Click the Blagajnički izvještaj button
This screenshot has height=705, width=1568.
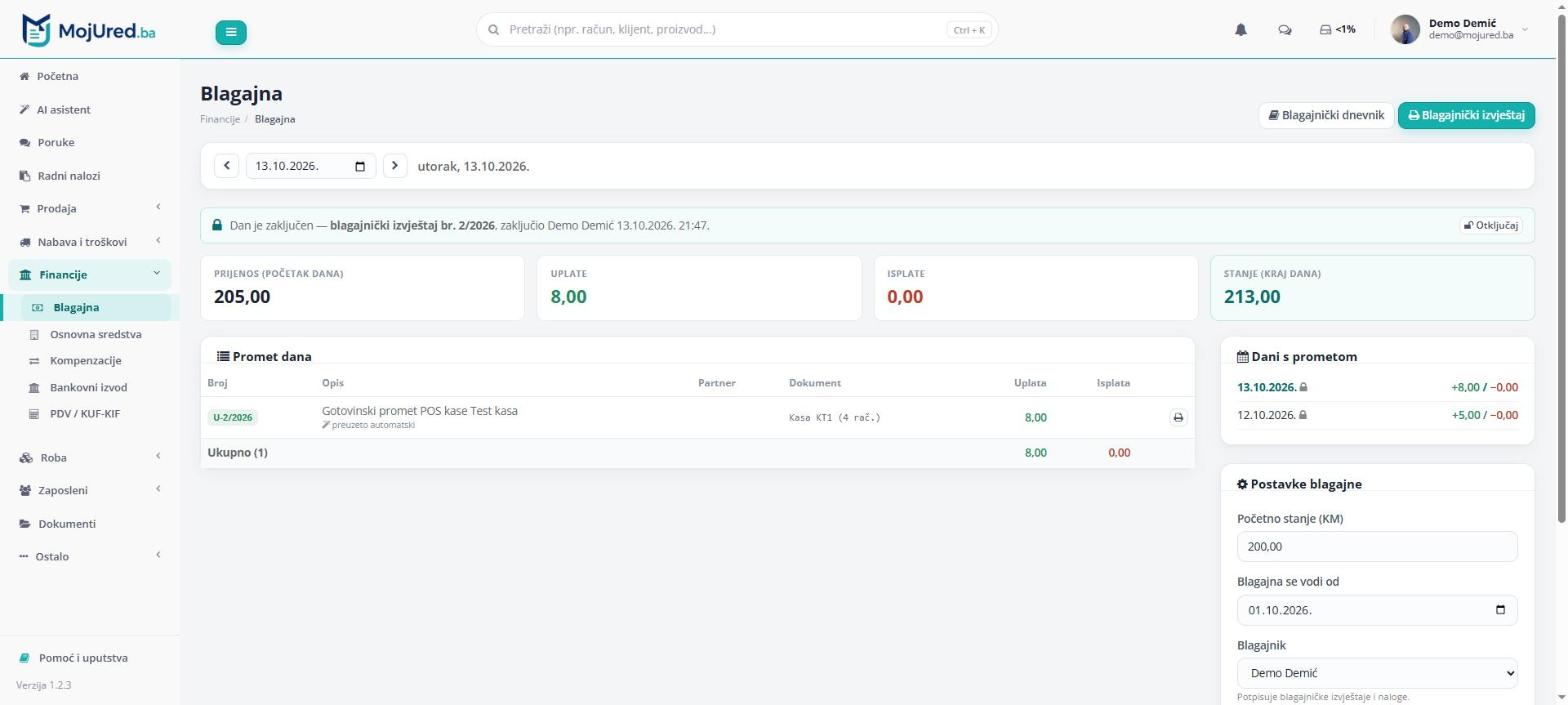pyautogui.click(x=1466, y=115)
